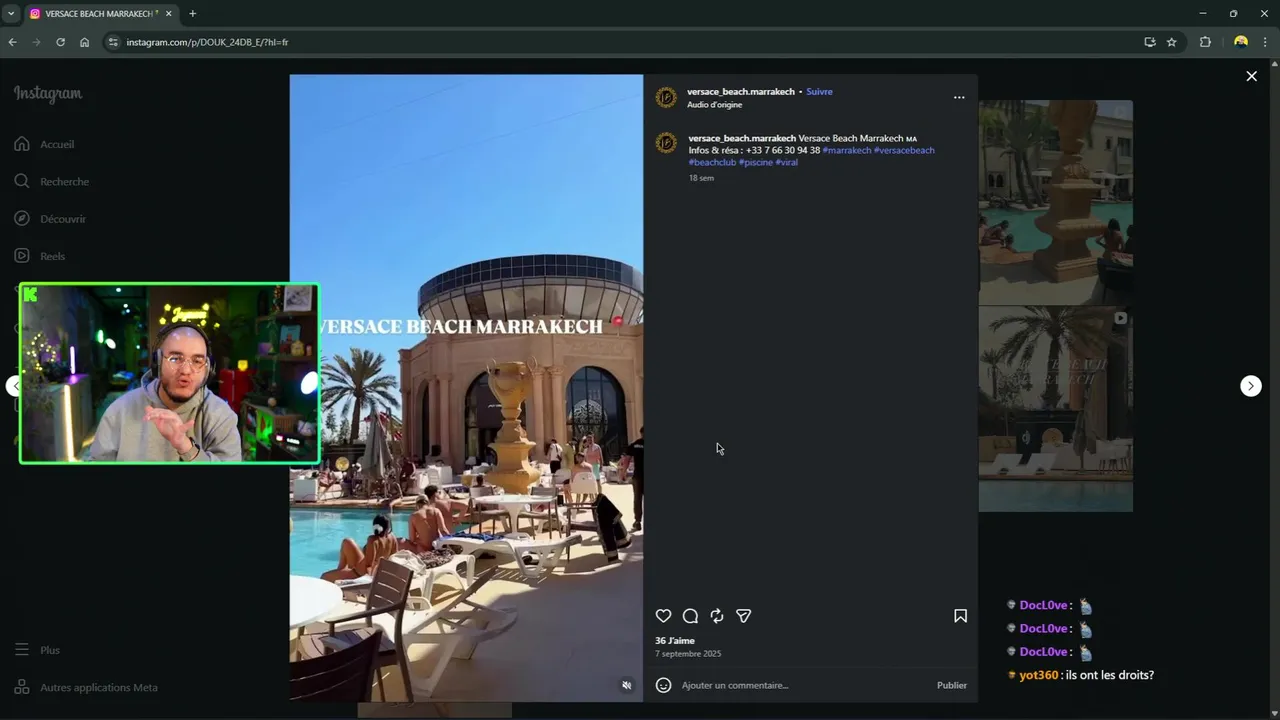Open the emoji picker in comment box
Viewport: 1280px width, 720px height.
point(663,685)
